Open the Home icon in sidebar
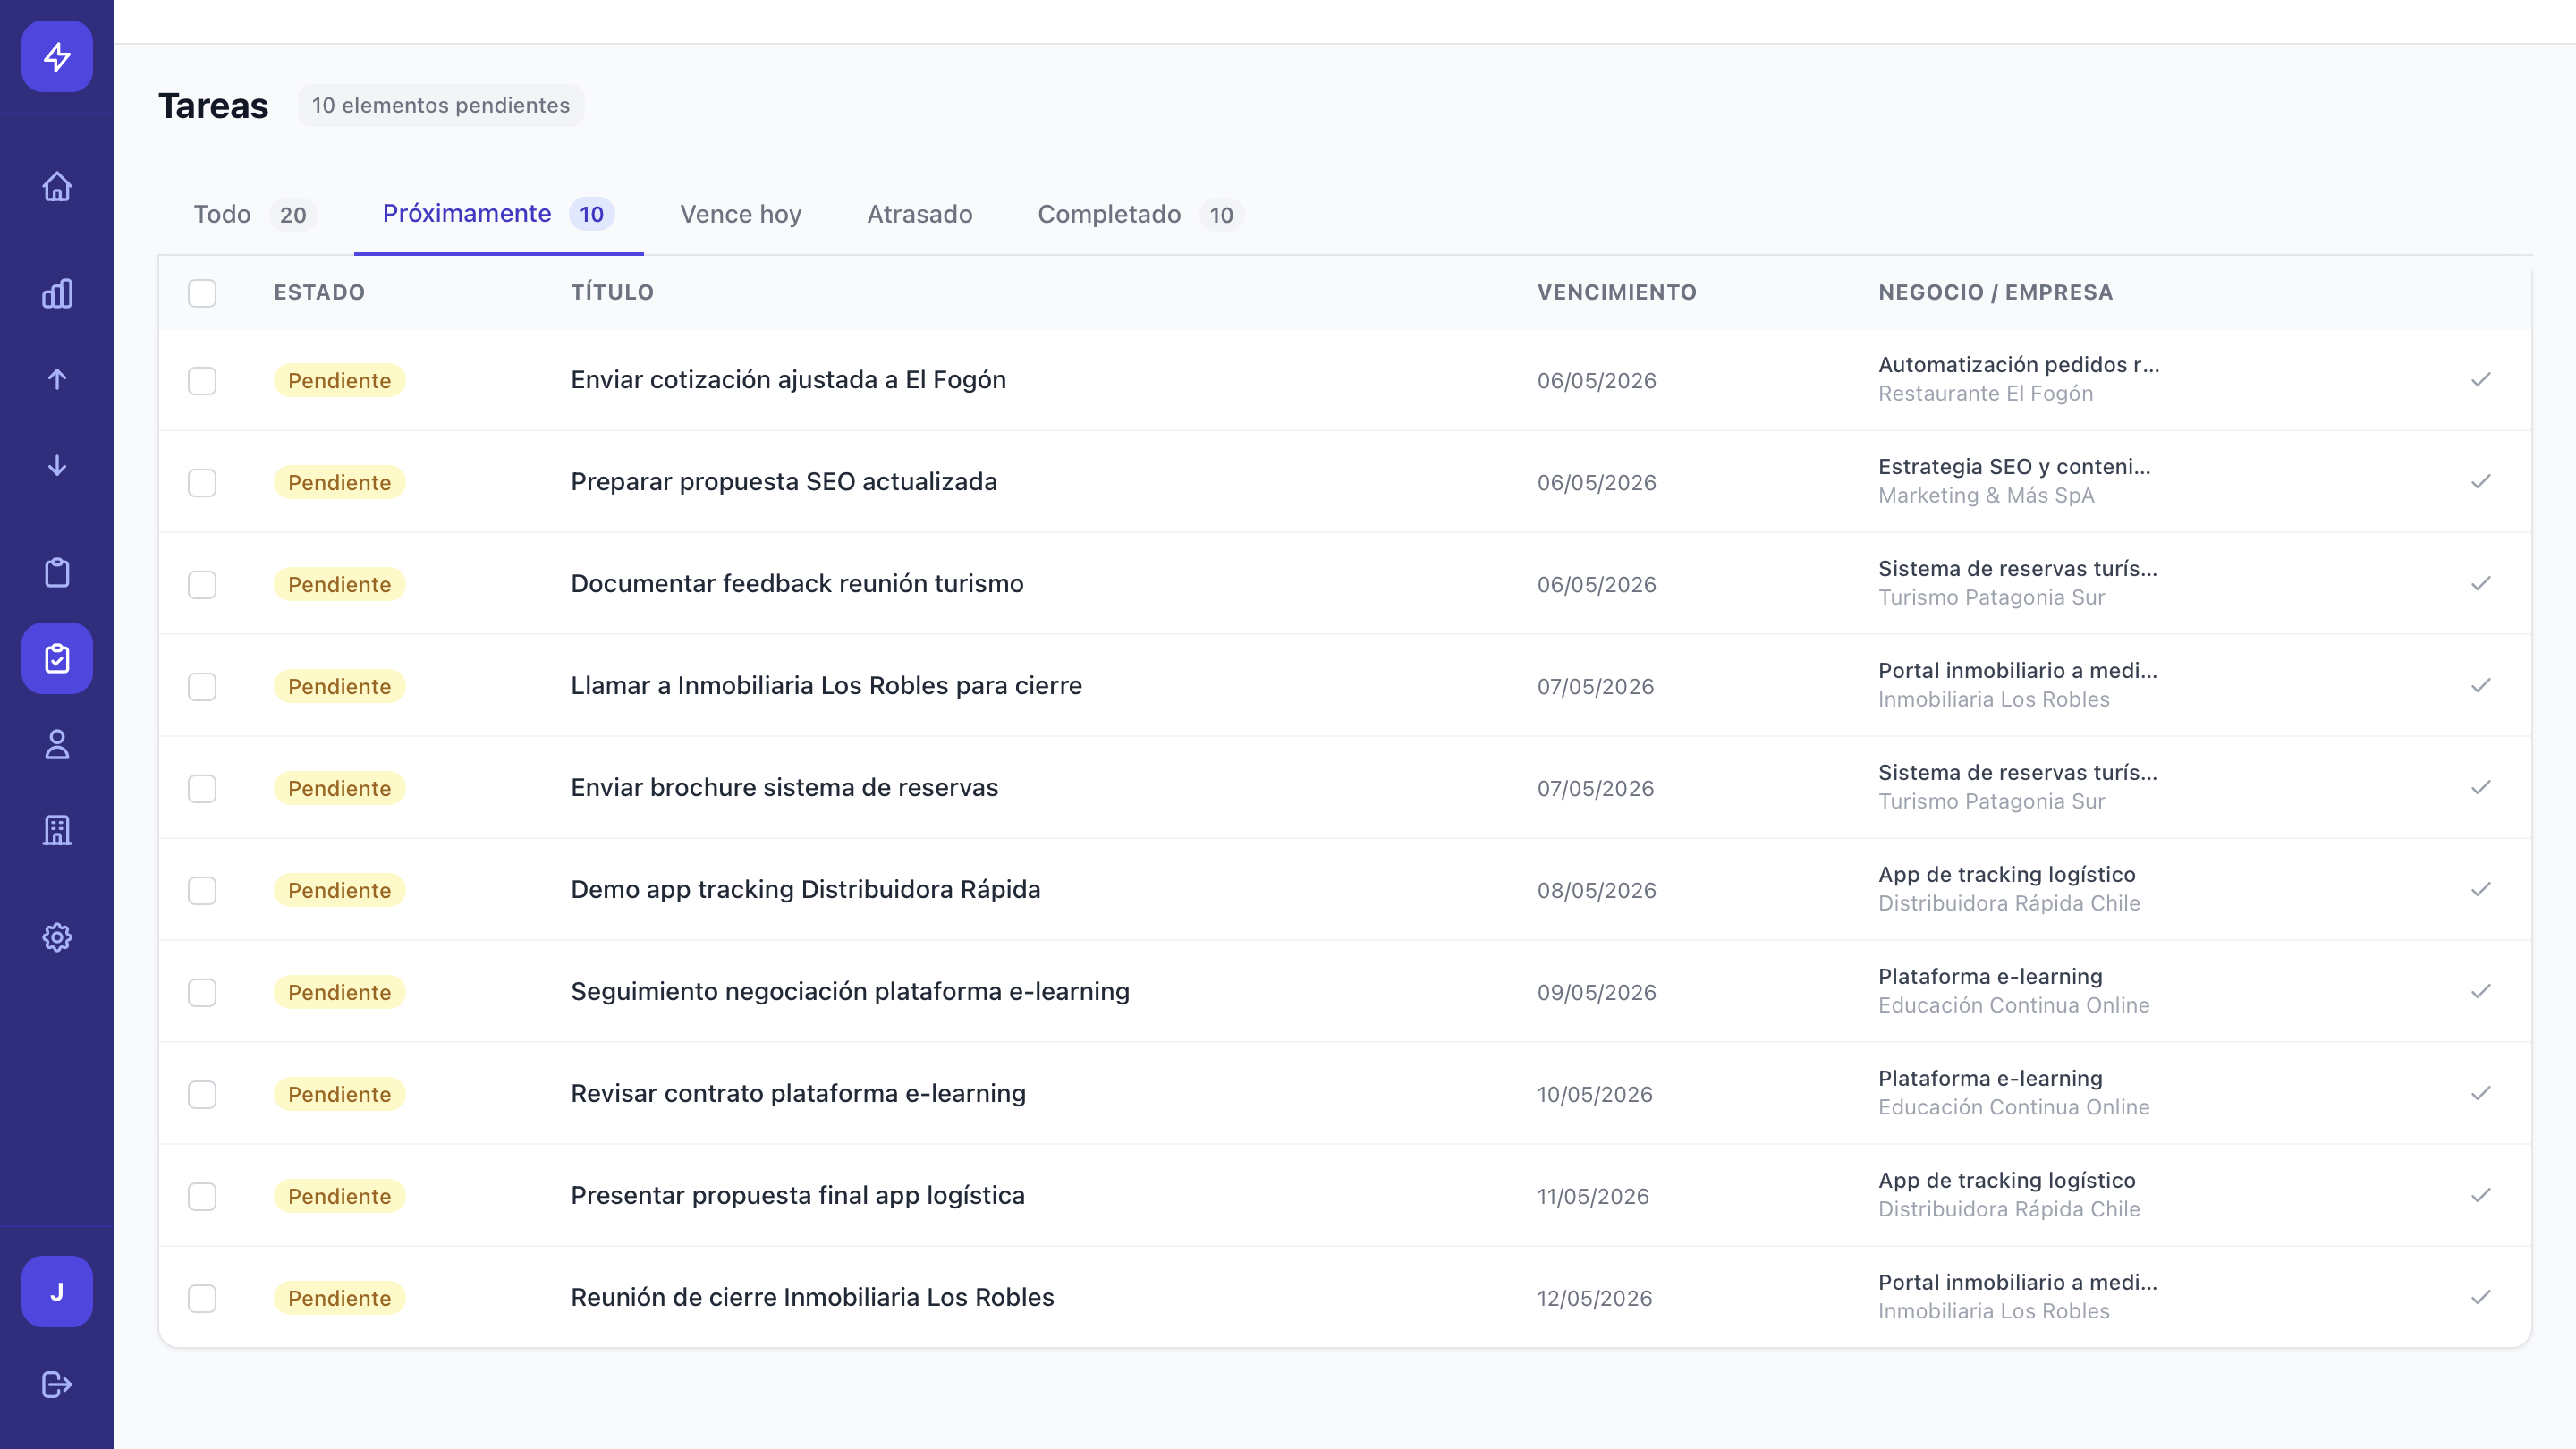 pyautogui.click(x=57, y=186)
